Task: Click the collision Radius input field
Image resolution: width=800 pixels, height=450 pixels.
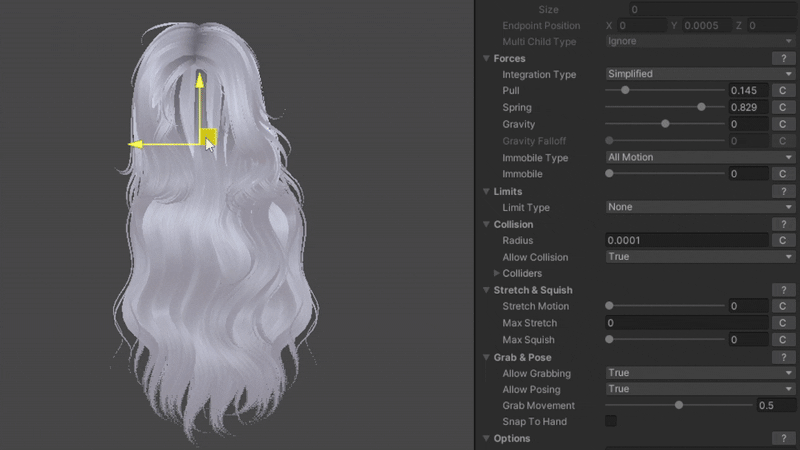Action: [x=685, y=240]
